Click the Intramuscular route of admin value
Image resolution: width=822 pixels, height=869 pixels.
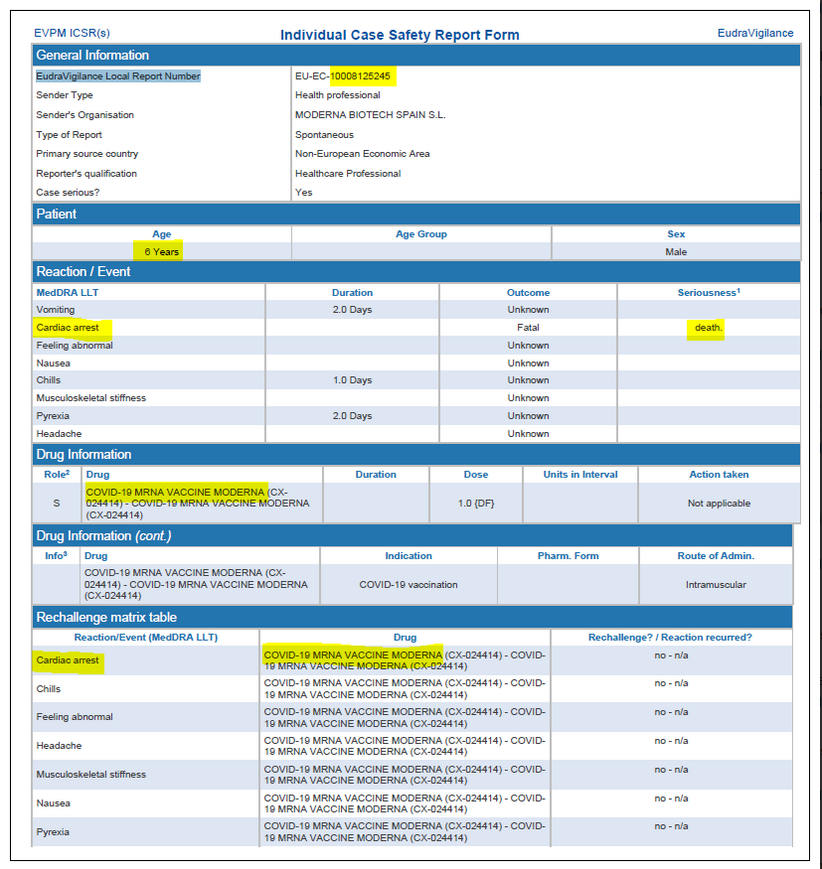click(x=715, y=585)
